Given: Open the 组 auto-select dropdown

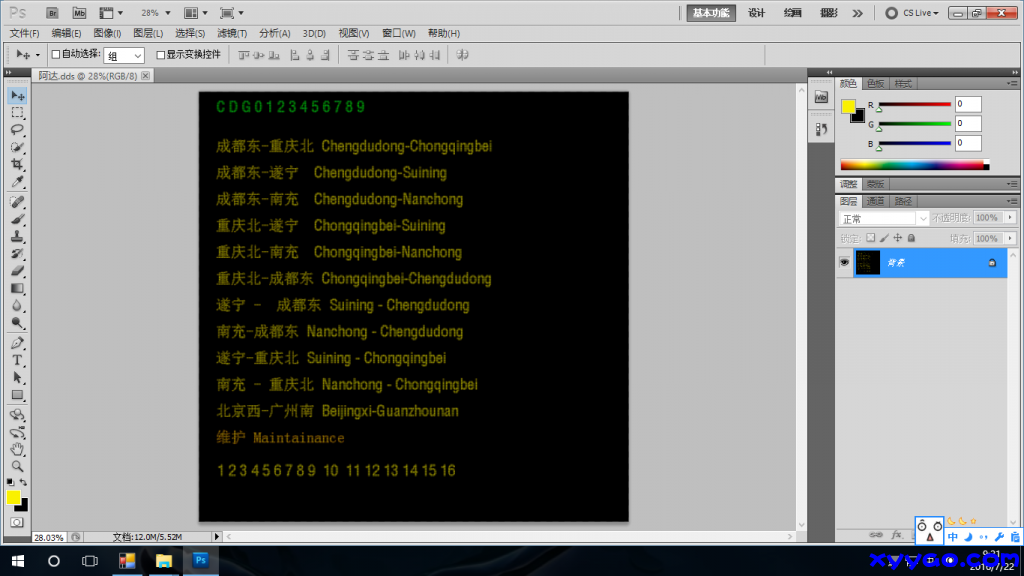Looking at the screenshot, I should [x=124, y=56].
